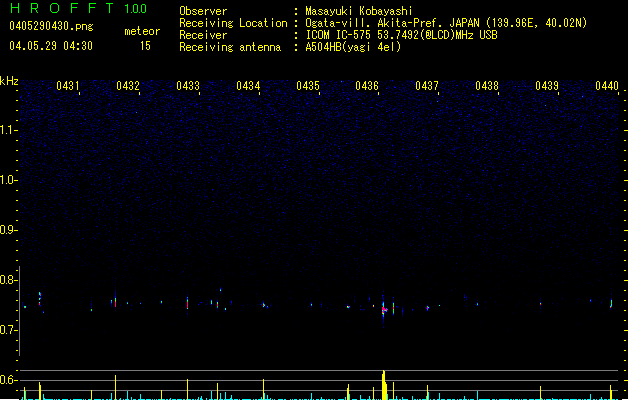Click the 0434 time marker
The height and width of the screenshot is (400, 629).
[x=248, y=86]
